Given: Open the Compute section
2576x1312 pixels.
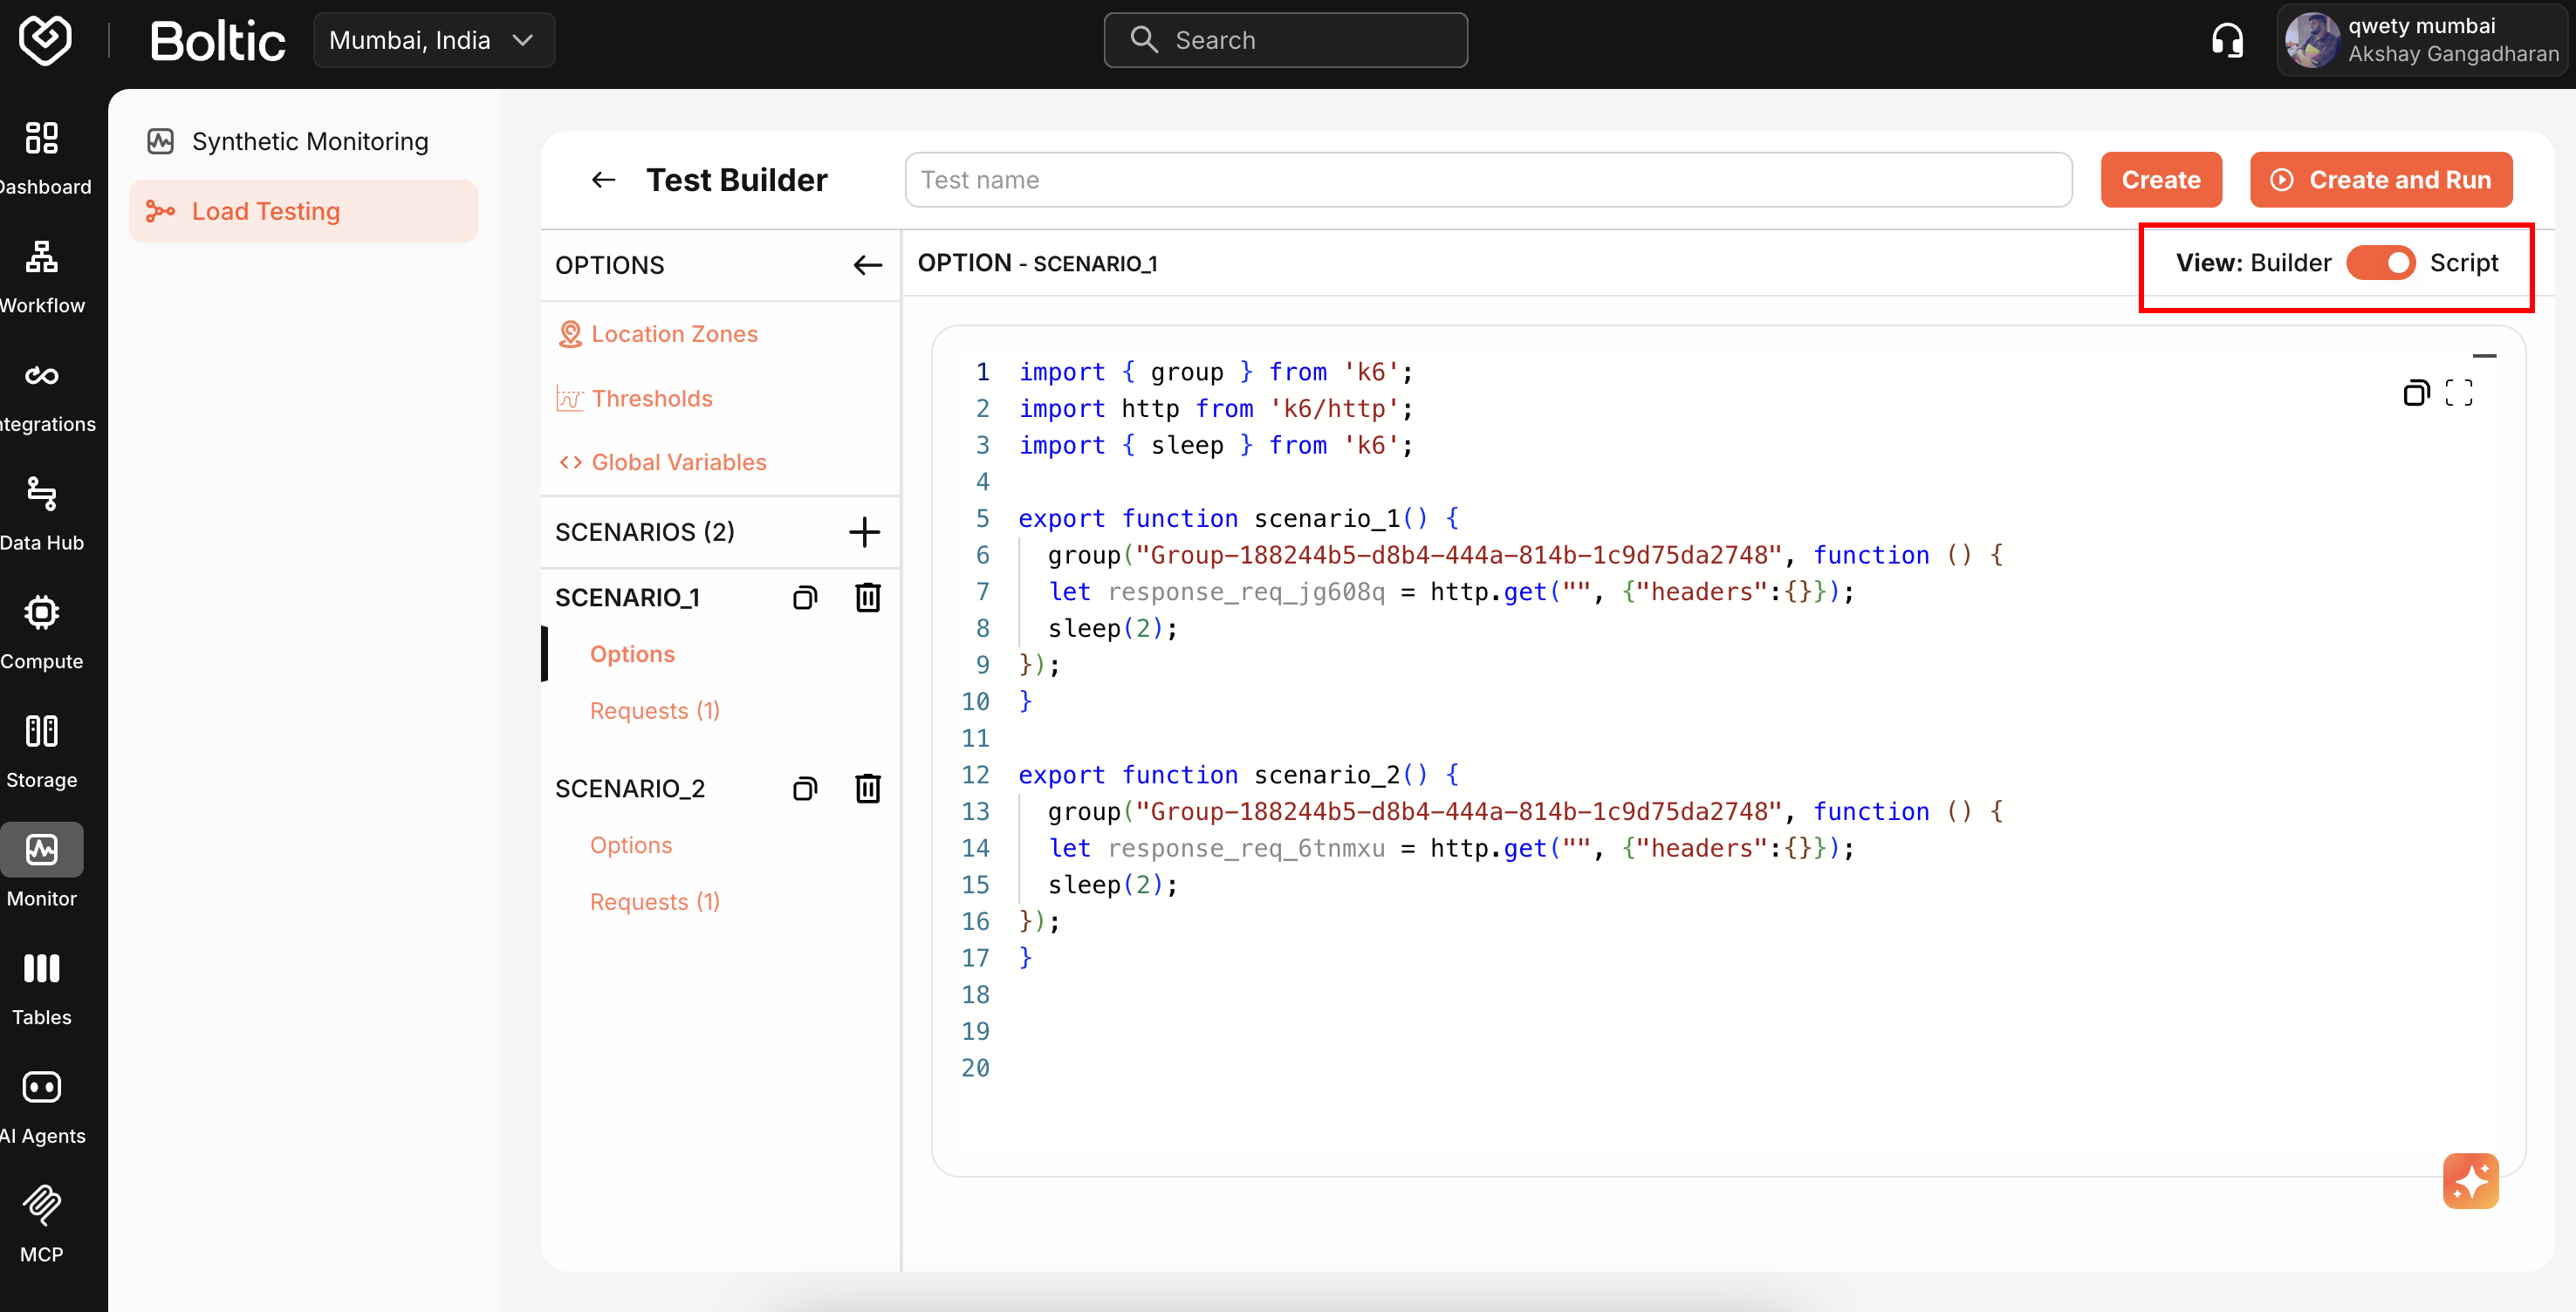Looking at the screenshot, I should [x=41, y=630].
